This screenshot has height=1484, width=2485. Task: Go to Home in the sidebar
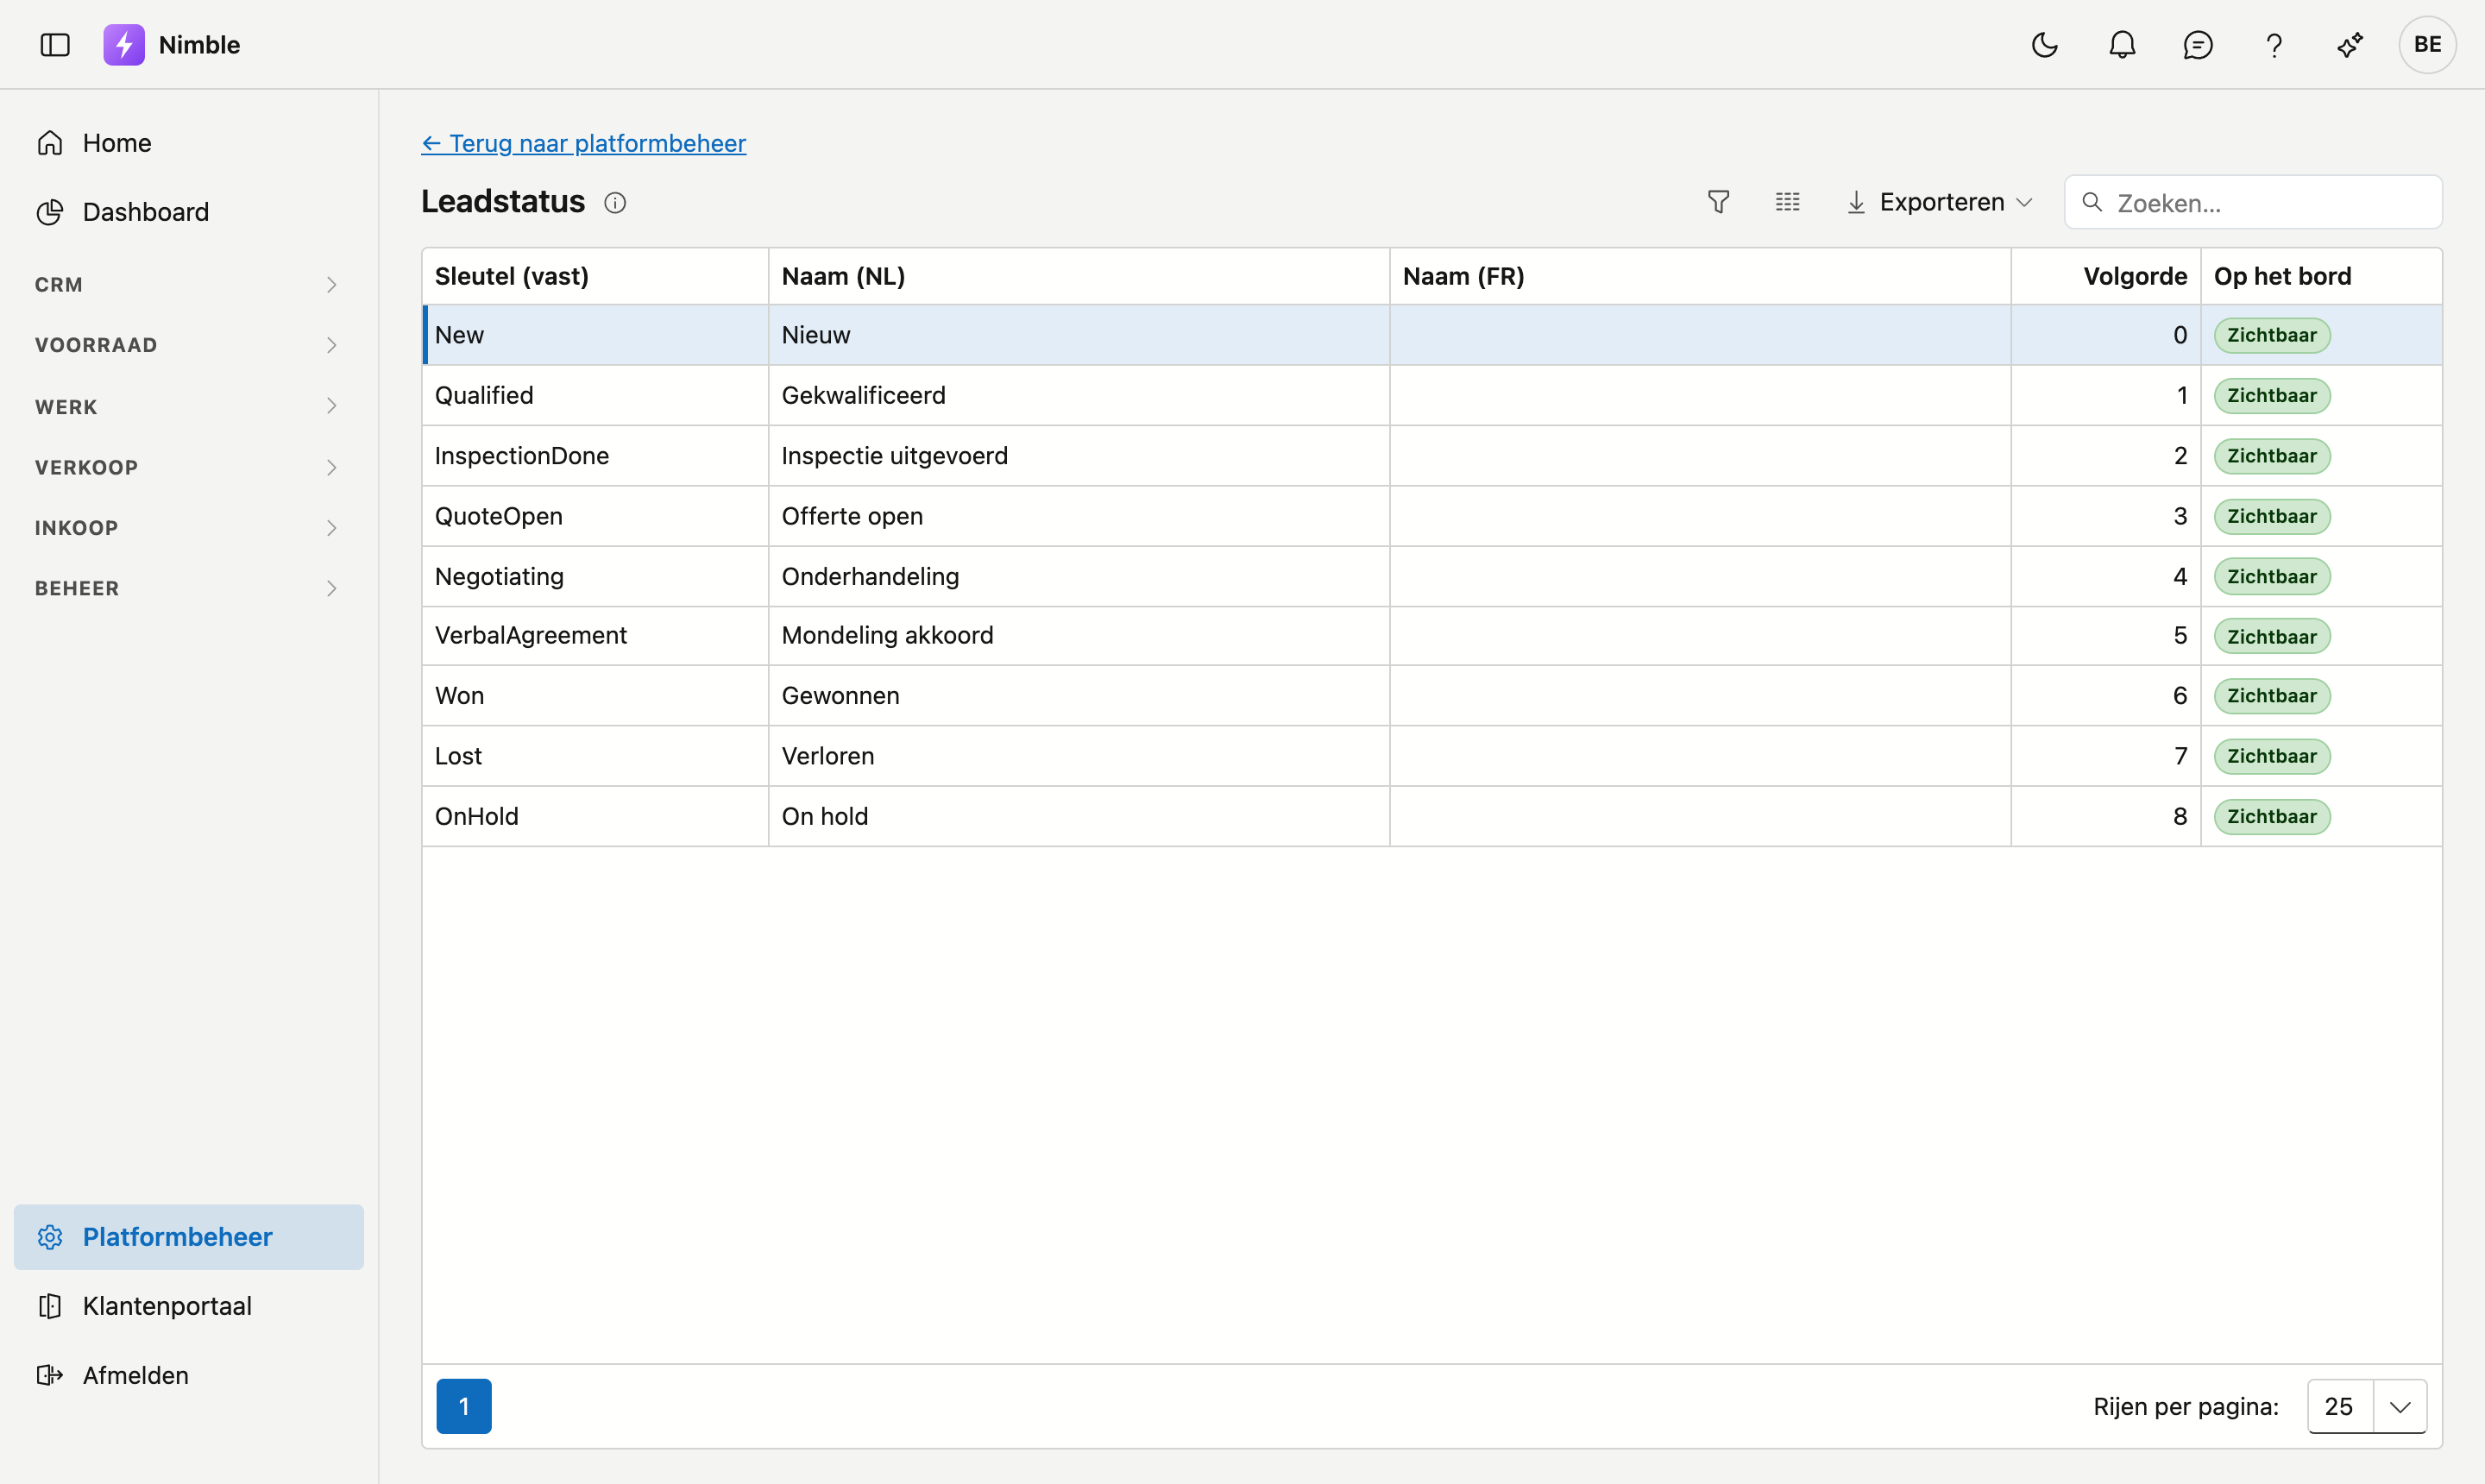189,143
